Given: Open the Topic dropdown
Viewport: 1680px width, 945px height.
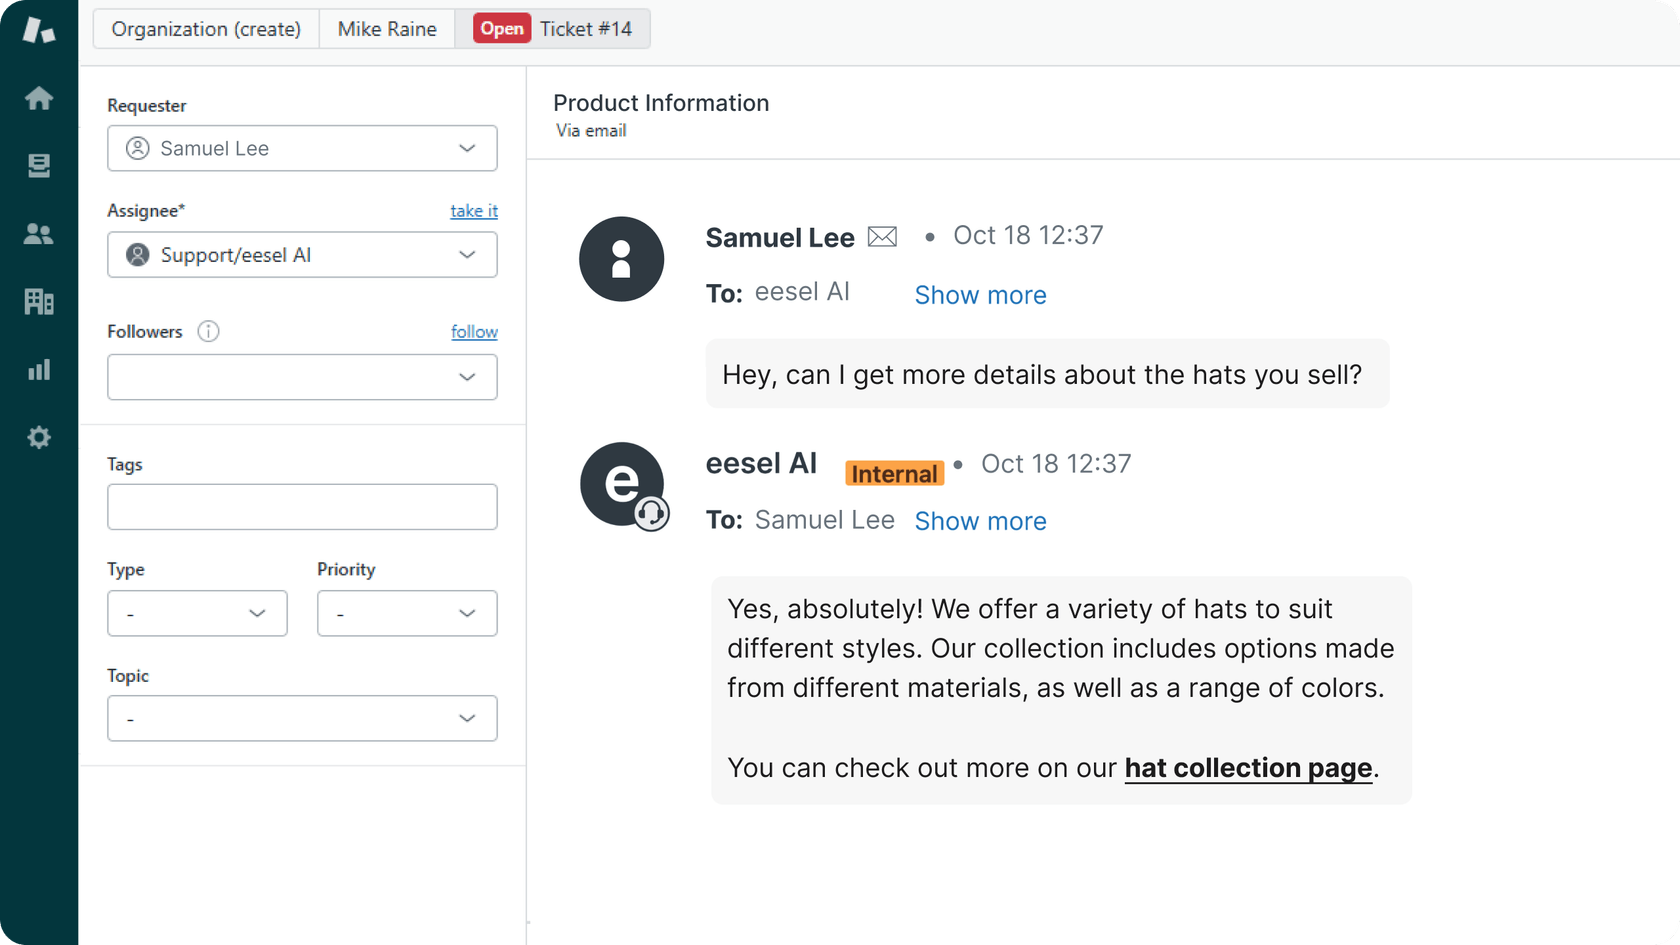Looking at the screenshot, I should tap(302, 718).
